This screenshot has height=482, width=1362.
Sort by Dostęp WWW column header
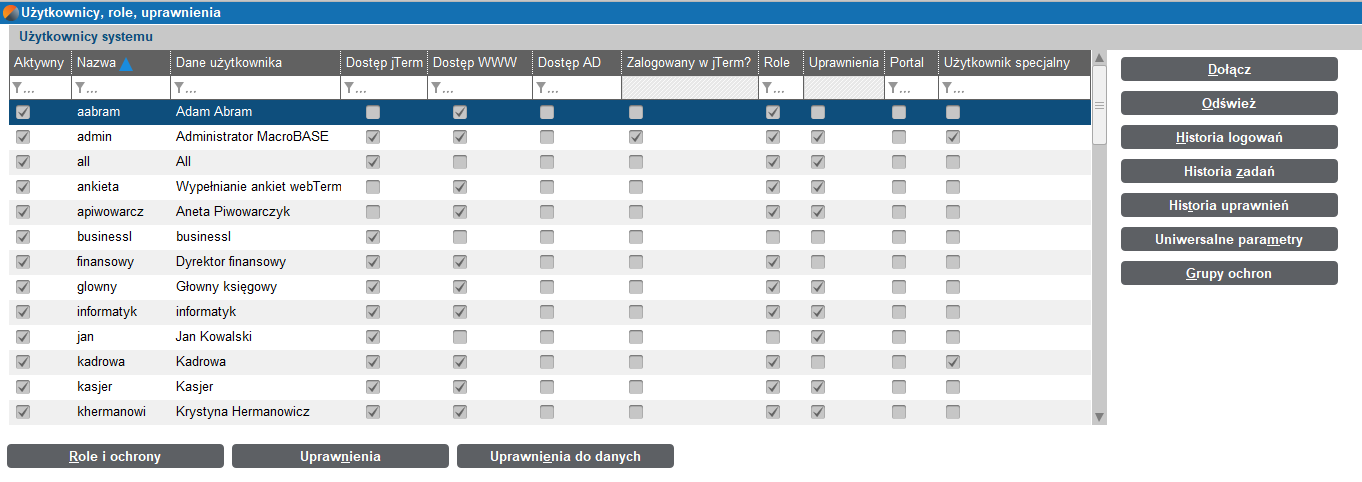(x=474, y=63)
